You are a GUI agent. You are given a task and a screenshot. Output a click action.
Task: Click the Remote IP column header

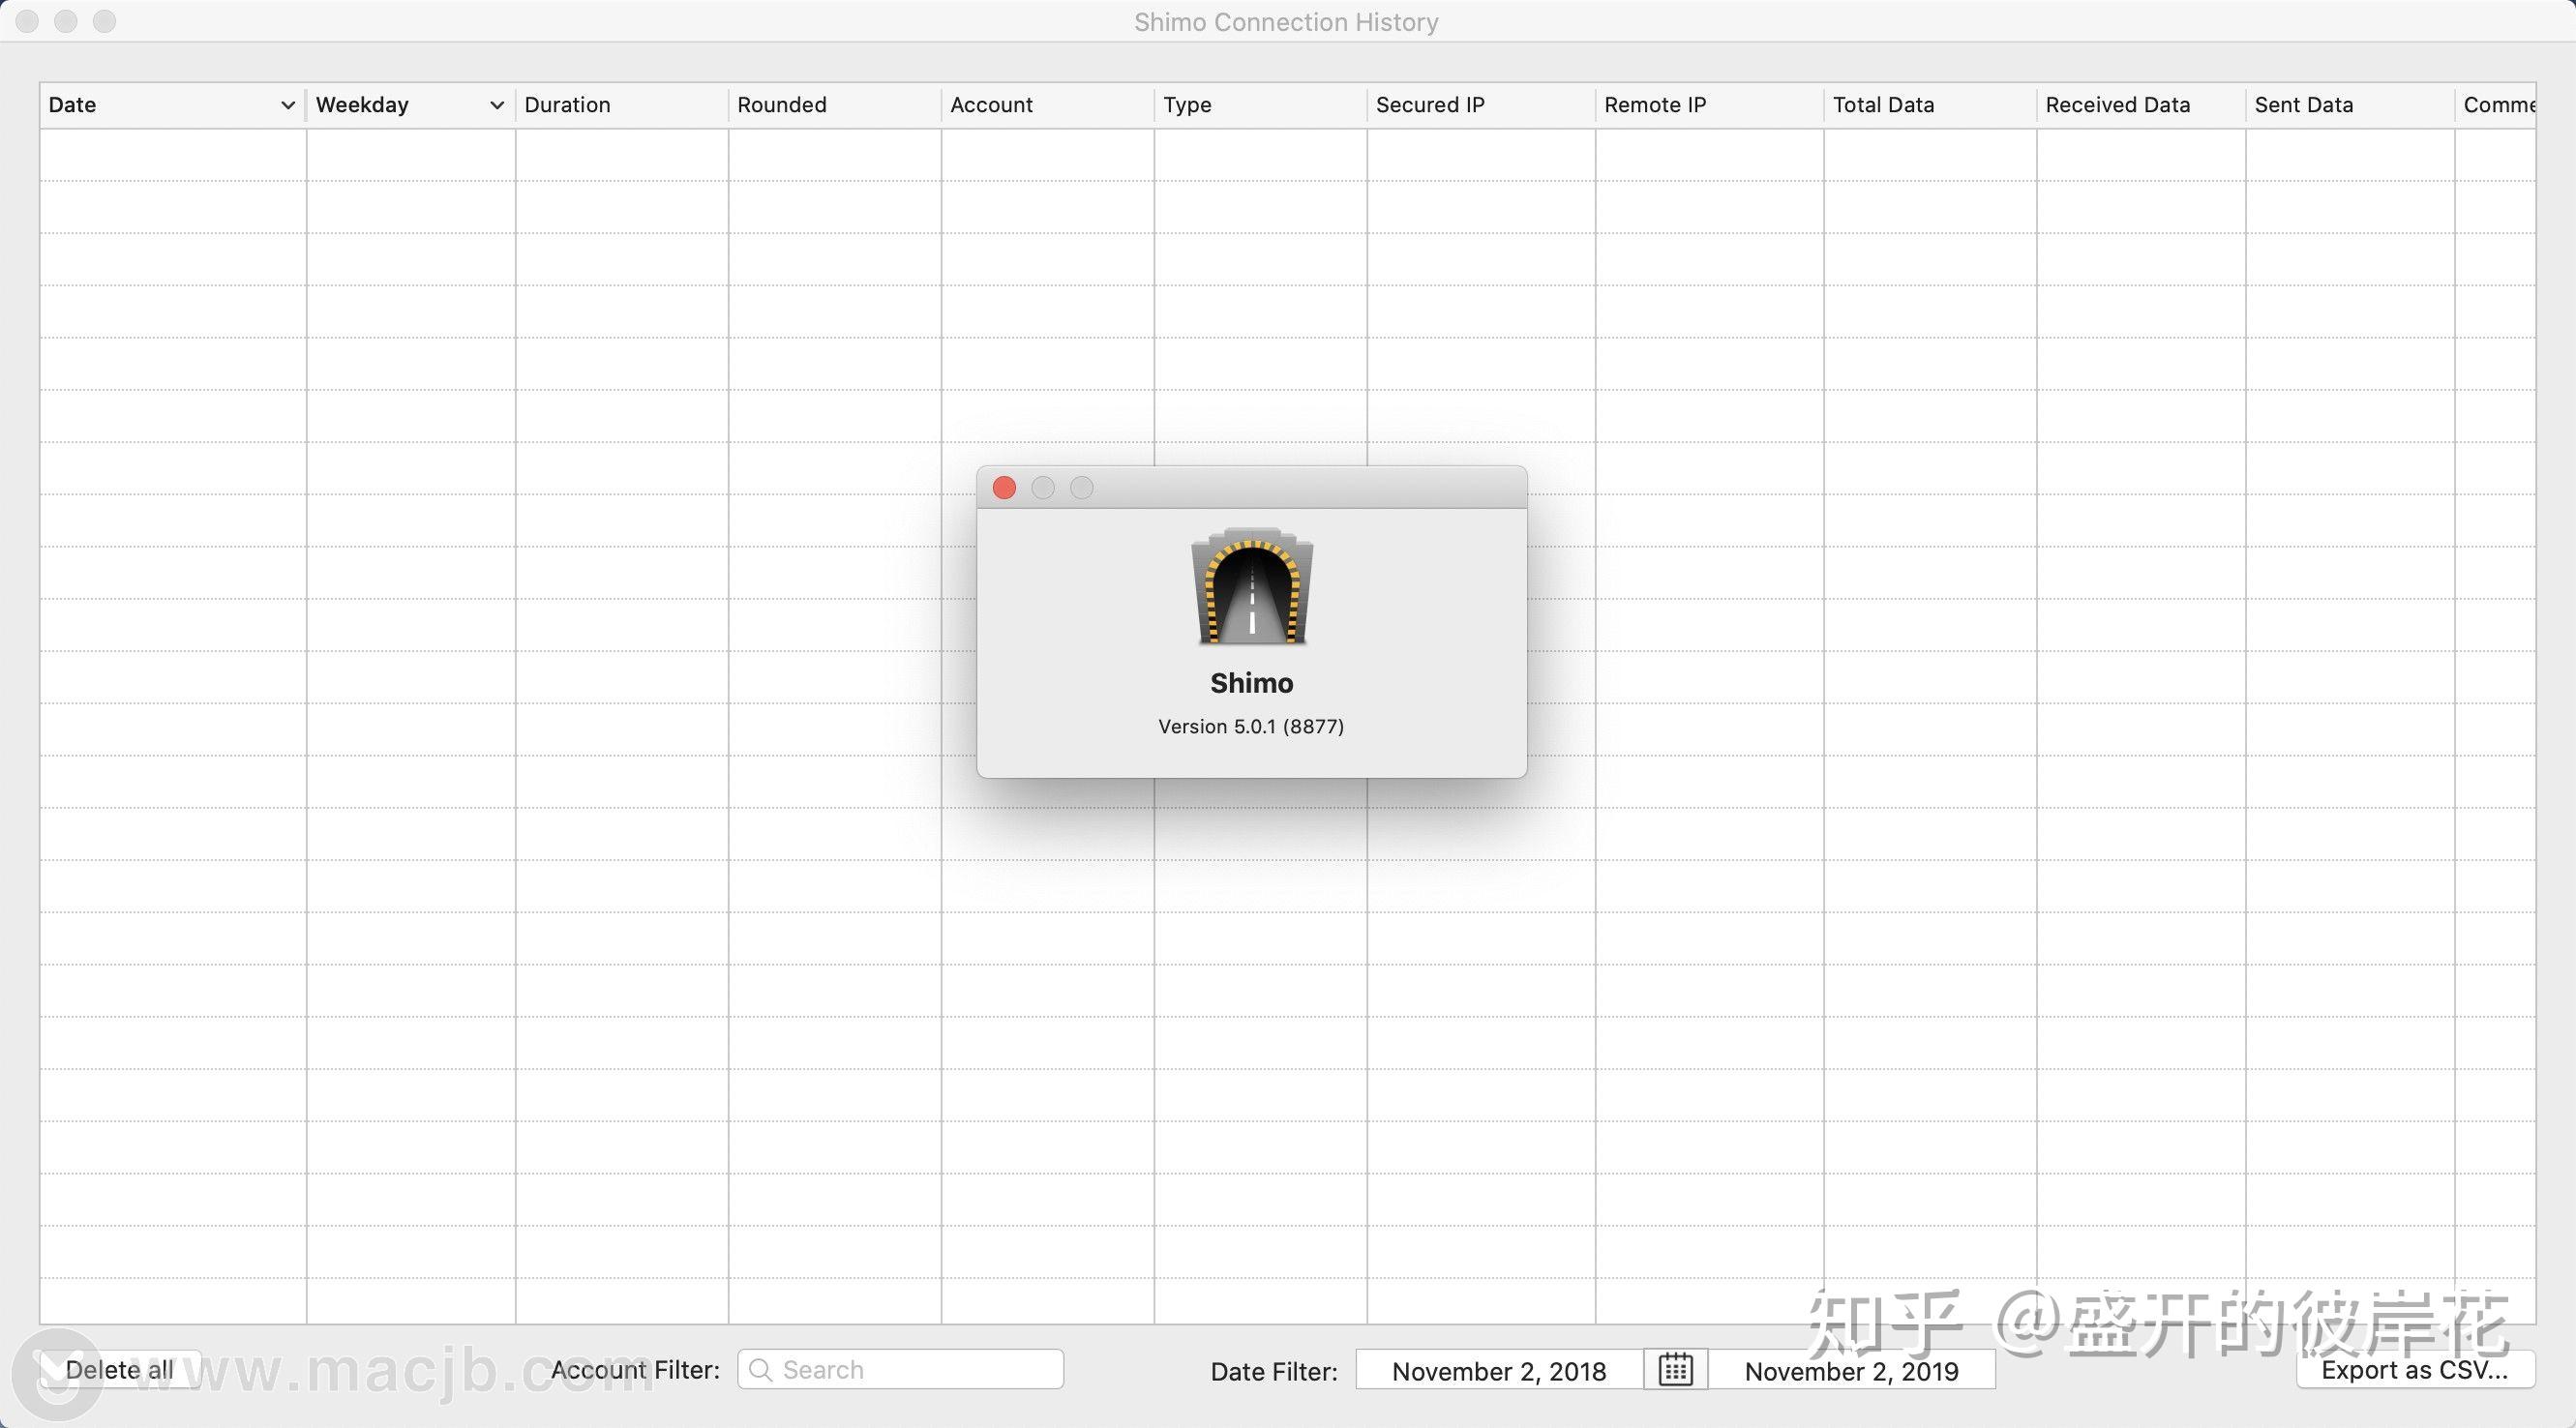pos(1654,105)
